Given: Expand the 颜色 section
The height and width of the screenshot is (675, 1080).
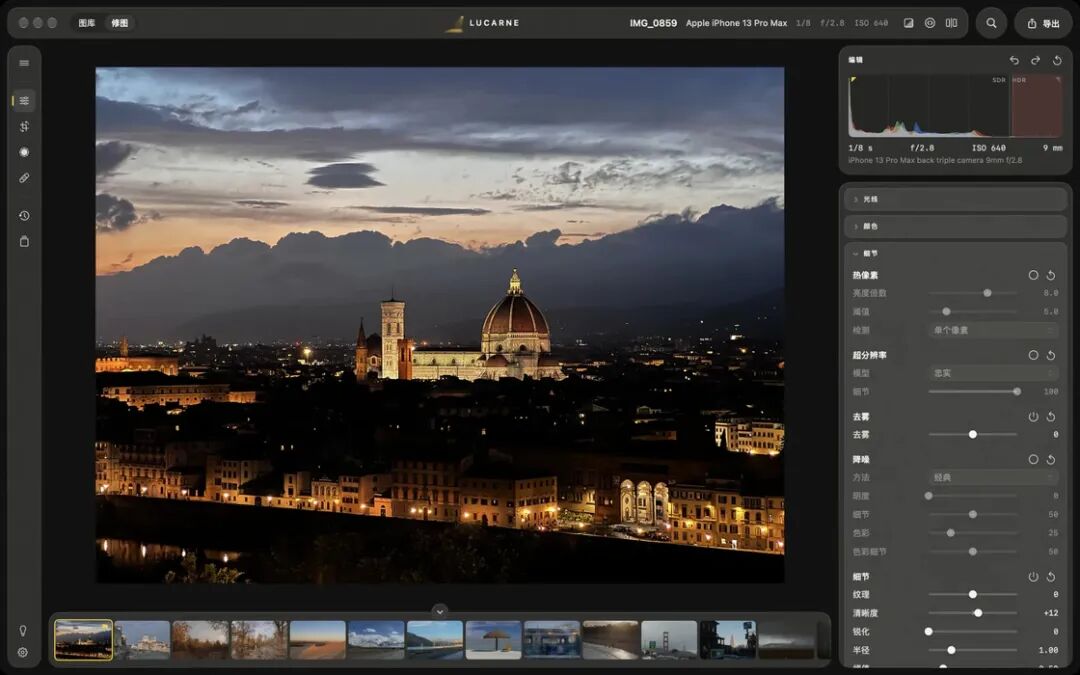Looking at the screenshot, I should point(956,226).
